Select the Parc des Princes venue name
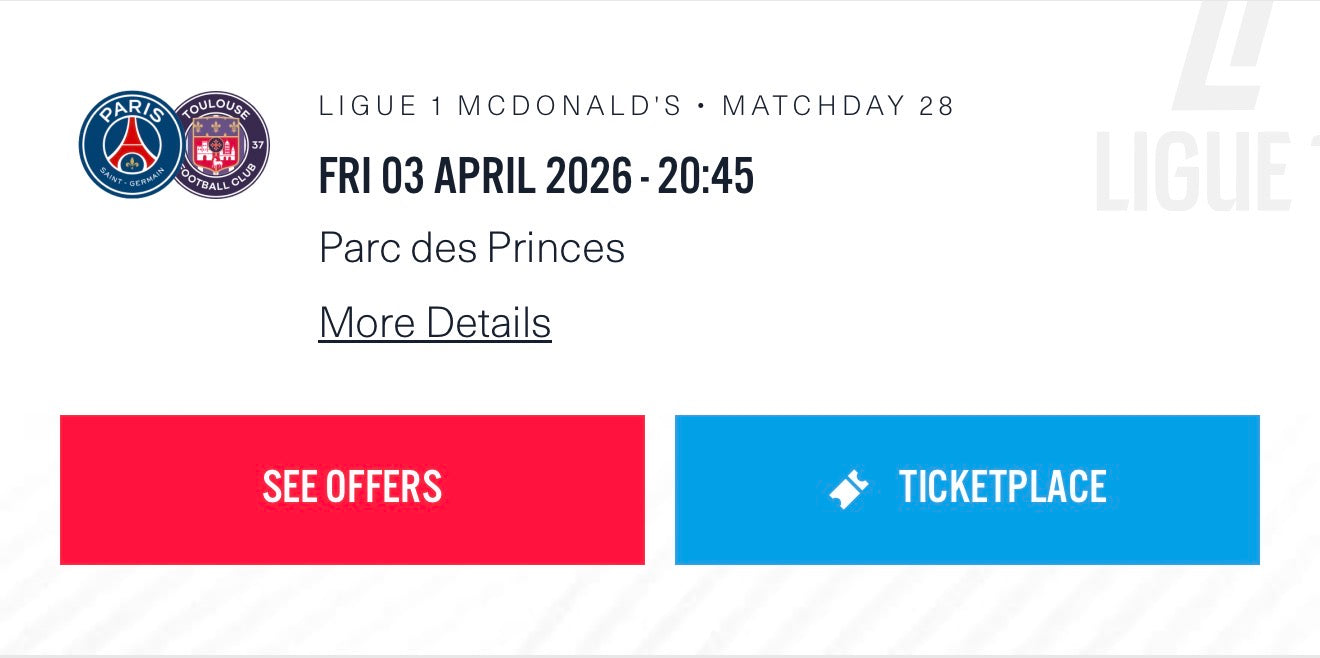 [472, 248]
